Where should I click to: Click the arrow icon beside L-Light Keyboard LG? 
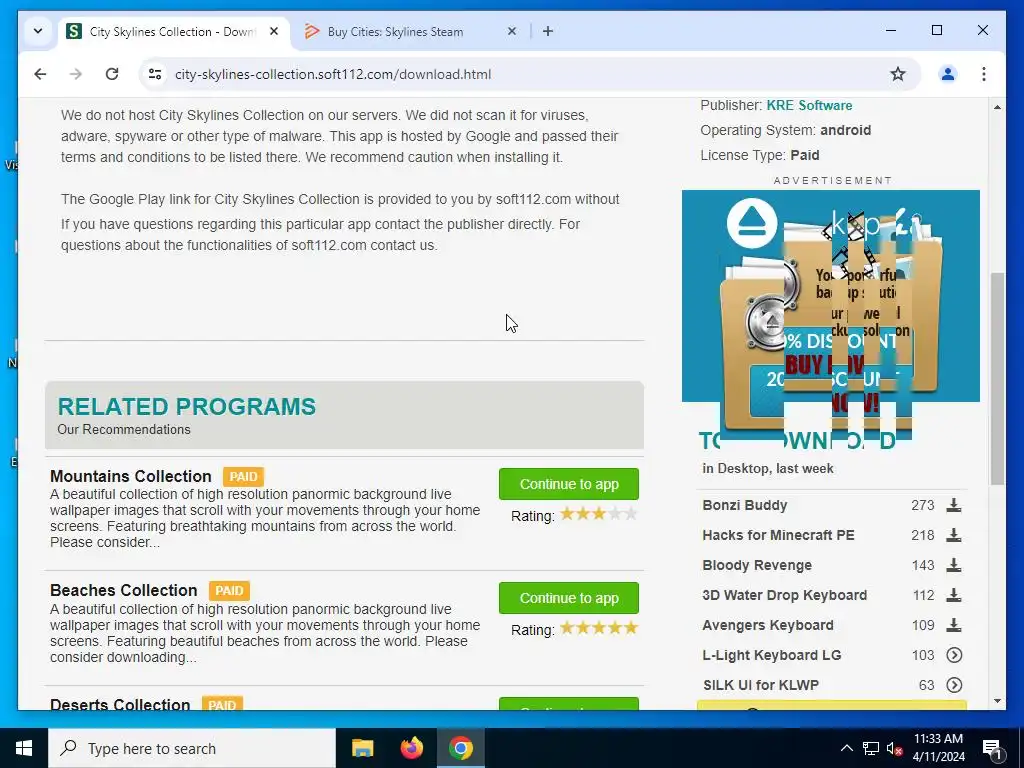point(954,655)
